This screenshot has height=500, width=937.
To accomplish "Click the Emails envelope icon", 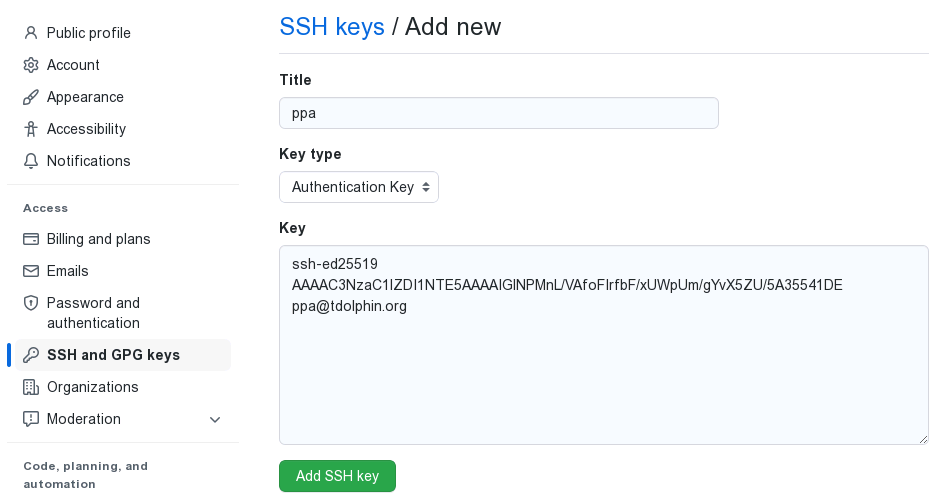I will [30, 271].
